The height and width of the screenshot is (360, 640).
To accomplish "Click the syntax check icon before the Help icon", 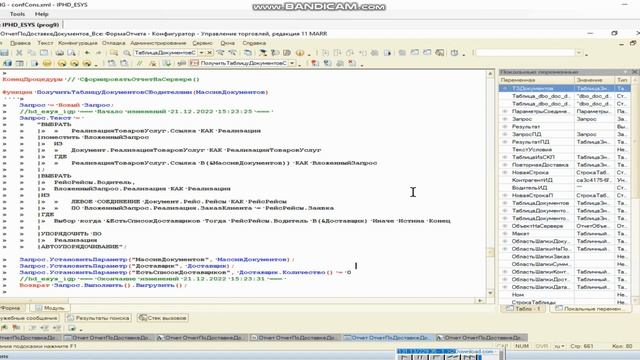I will [287, 53].
